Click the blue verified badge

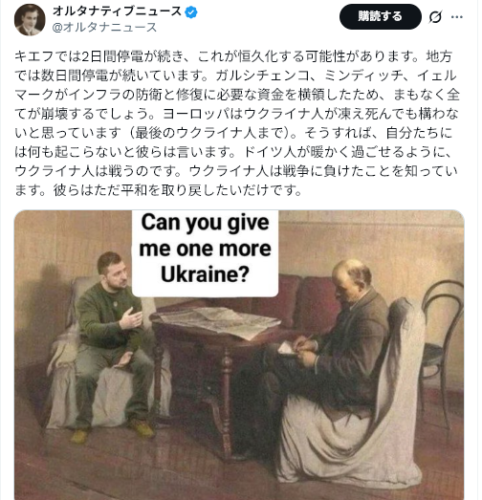pos(191,13)
